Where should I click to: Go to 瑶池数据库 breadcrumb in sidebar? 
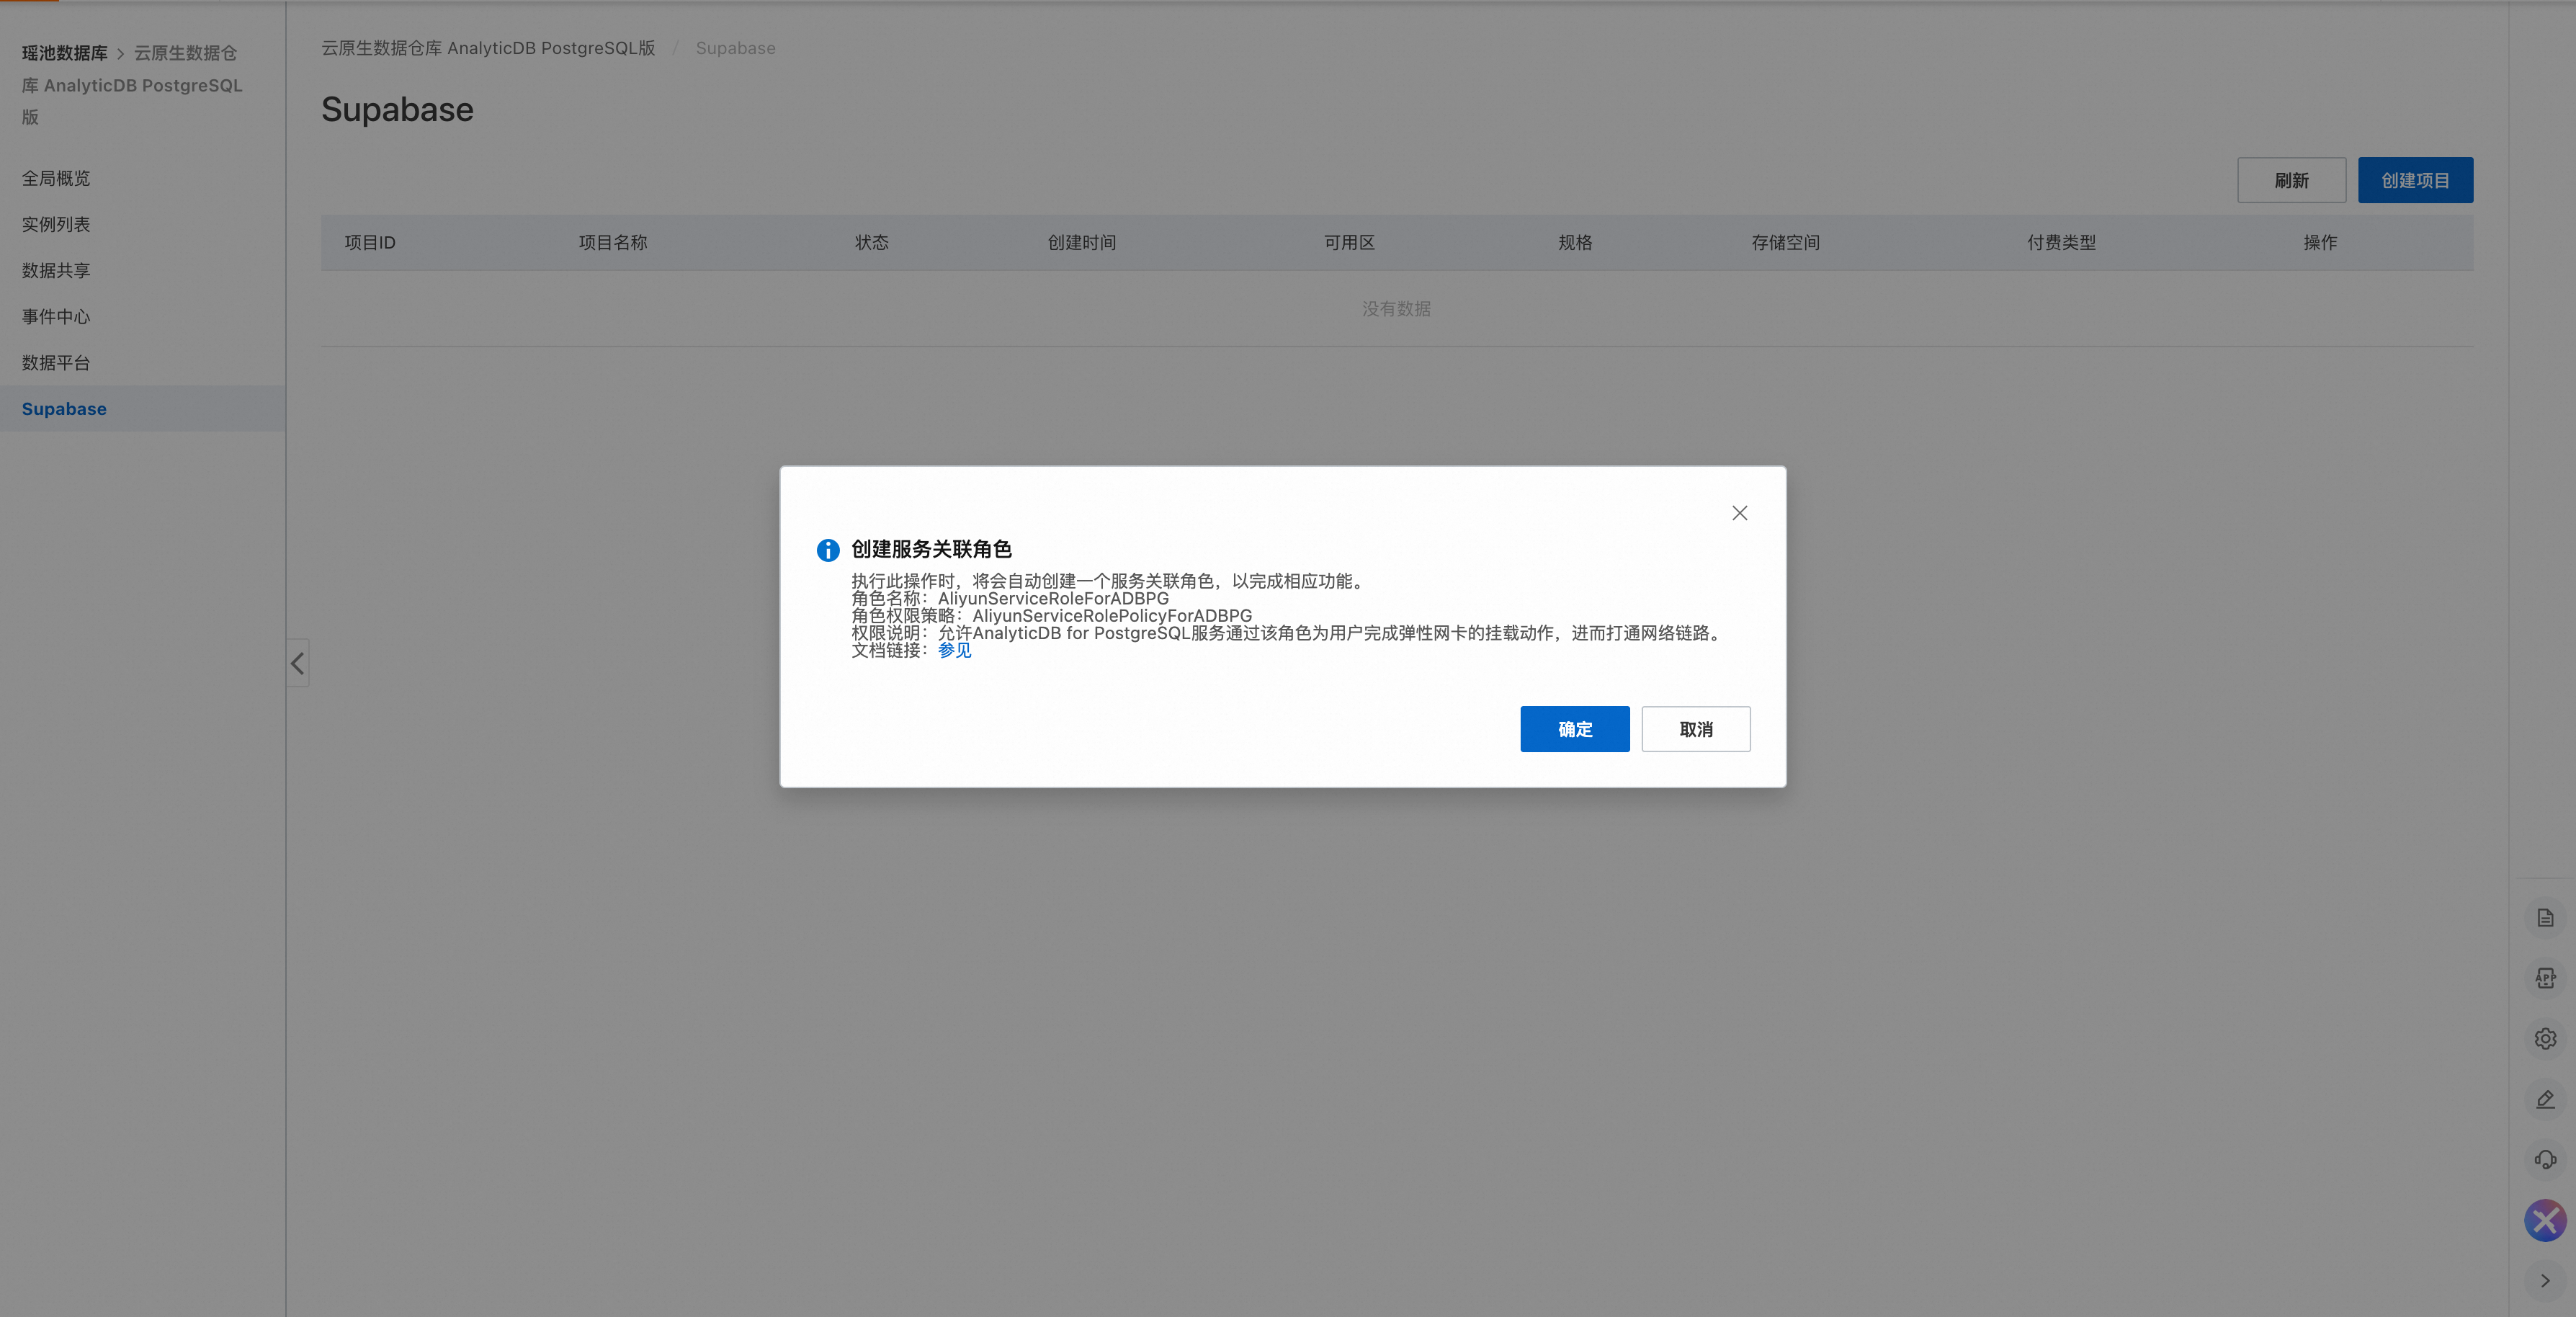tap(65, 53)
